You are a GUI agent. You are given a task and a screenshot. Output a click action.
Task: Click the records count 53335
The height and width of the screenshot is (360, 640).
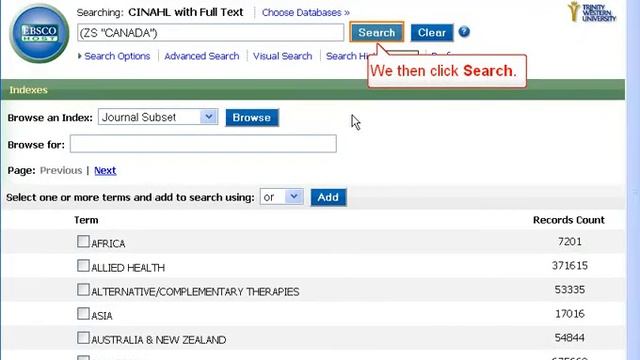pos(570,290)
